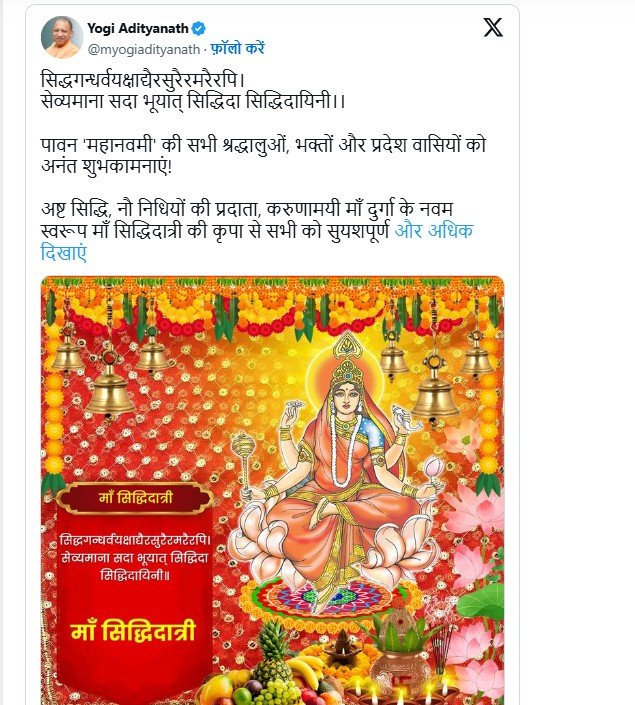Click the goddess's golden crown
Image resolution: width=635 pixels, height=705 pixels.
click(345, 359)
